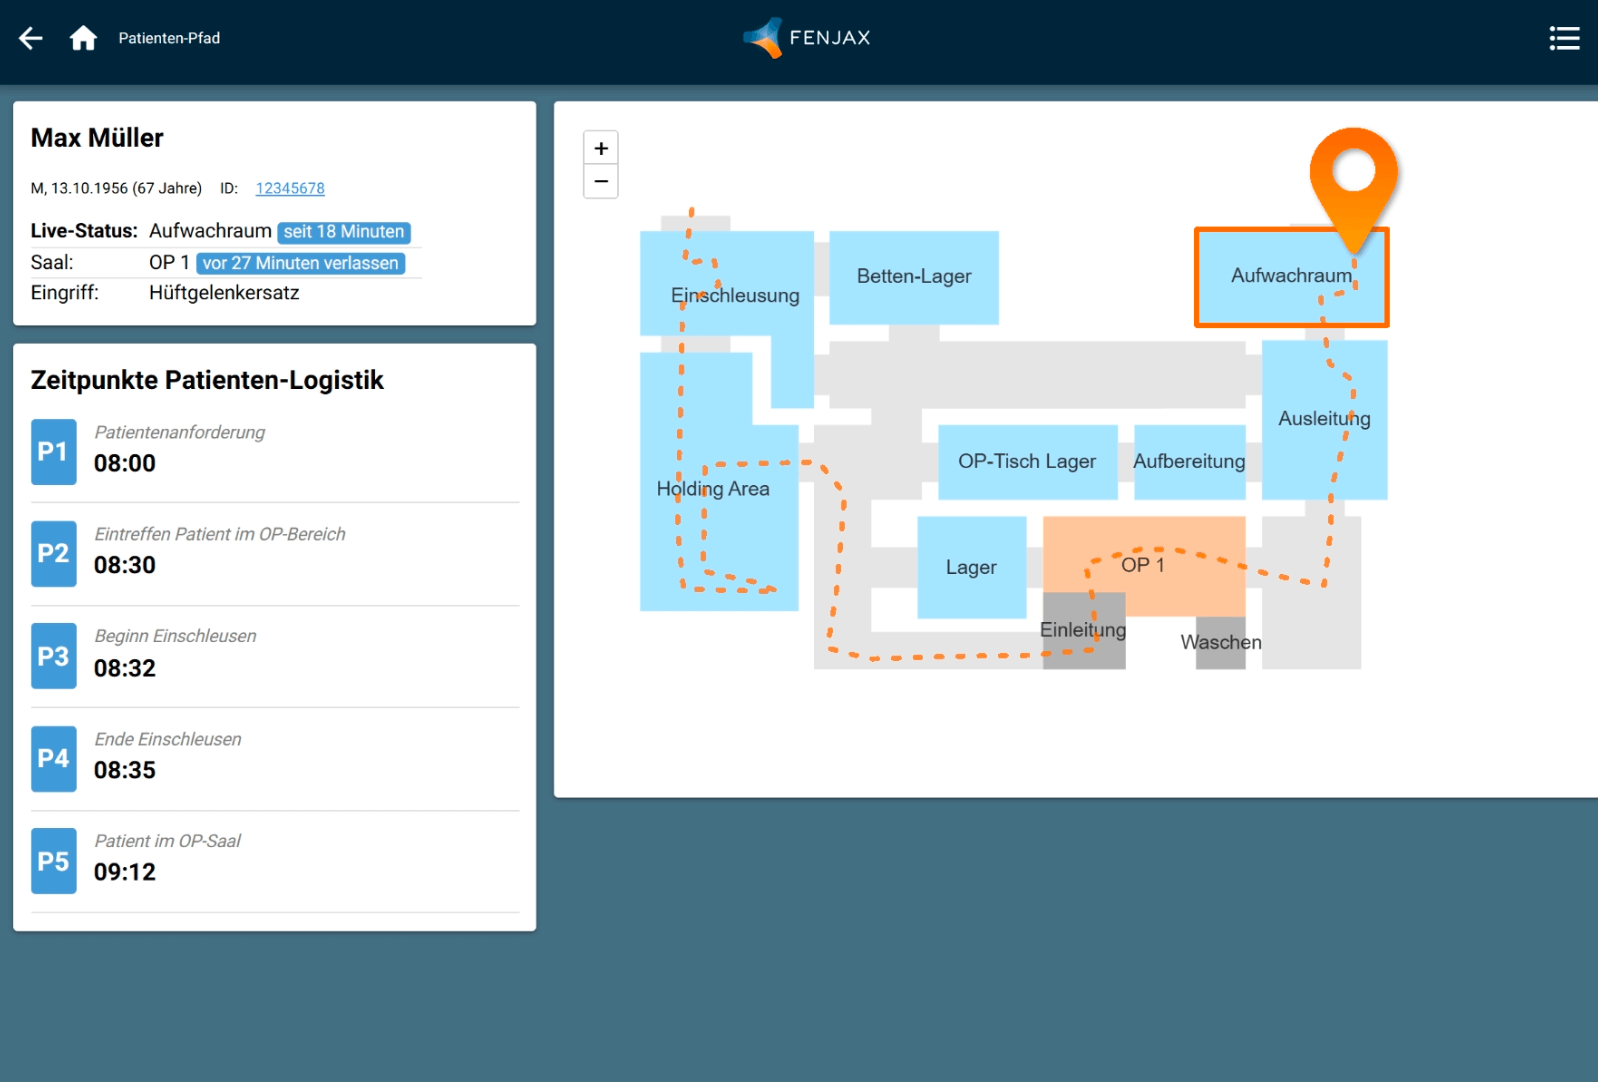The image size is (1598, 1082).
Task: Select the P4 timeline badge
Action: 54,759
